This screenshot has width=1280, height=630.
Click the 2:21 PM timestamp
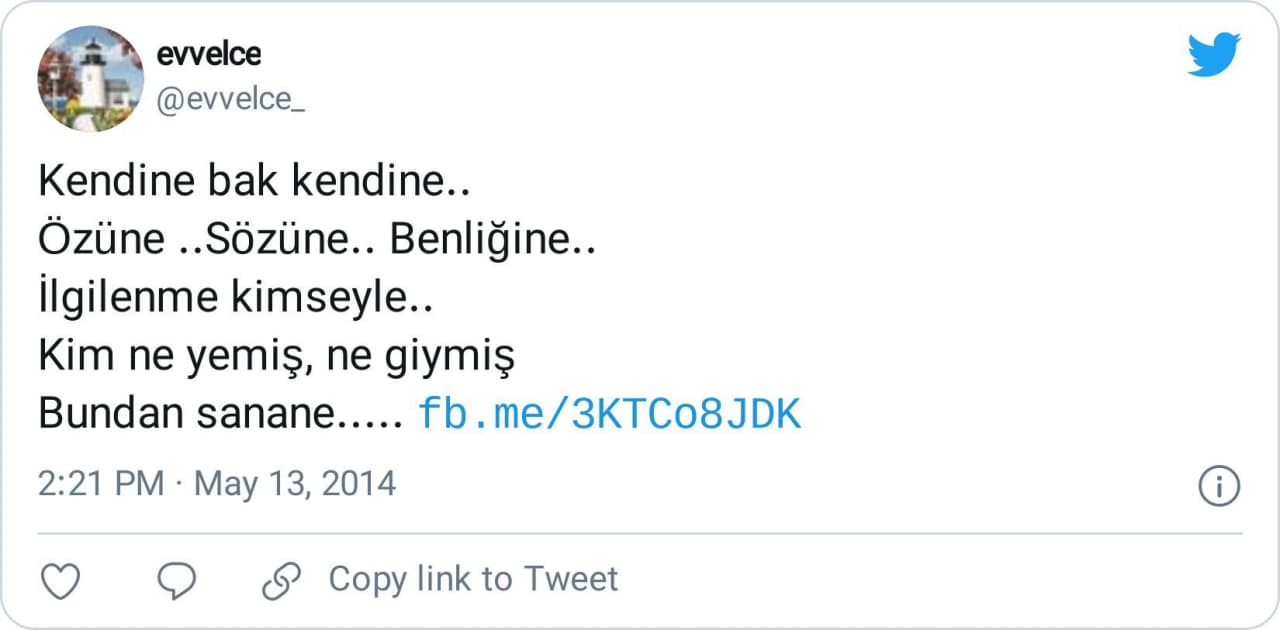point(100,484)
